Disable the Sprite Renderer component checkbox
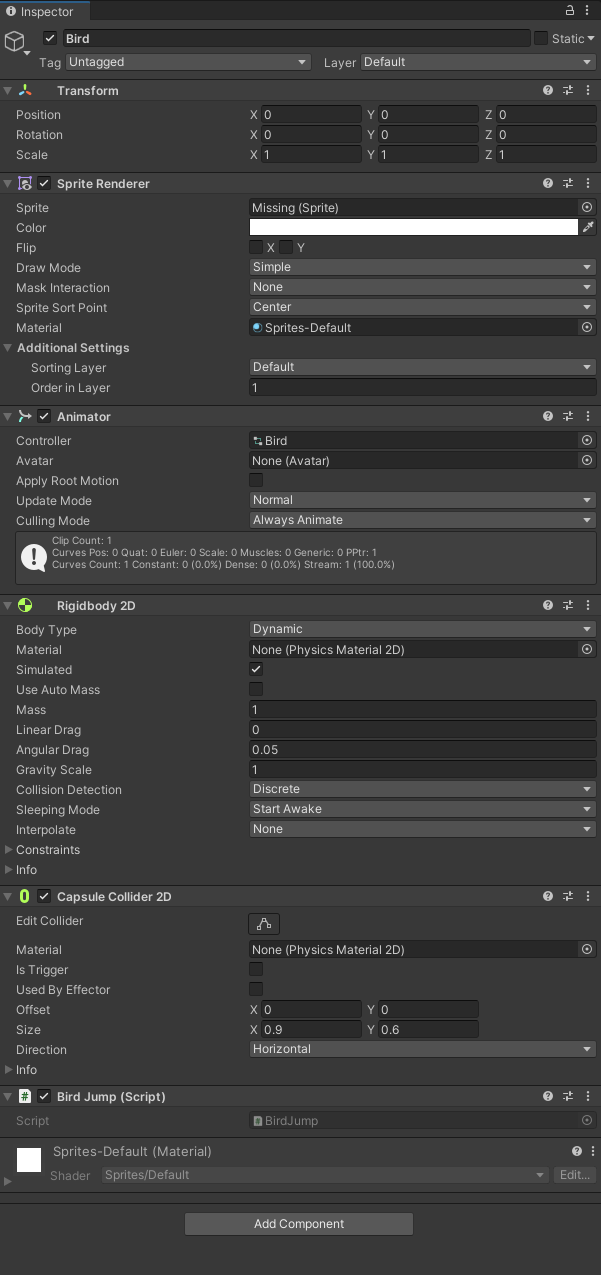Viewport: 601px width, 1275px height. click(44, 184)
